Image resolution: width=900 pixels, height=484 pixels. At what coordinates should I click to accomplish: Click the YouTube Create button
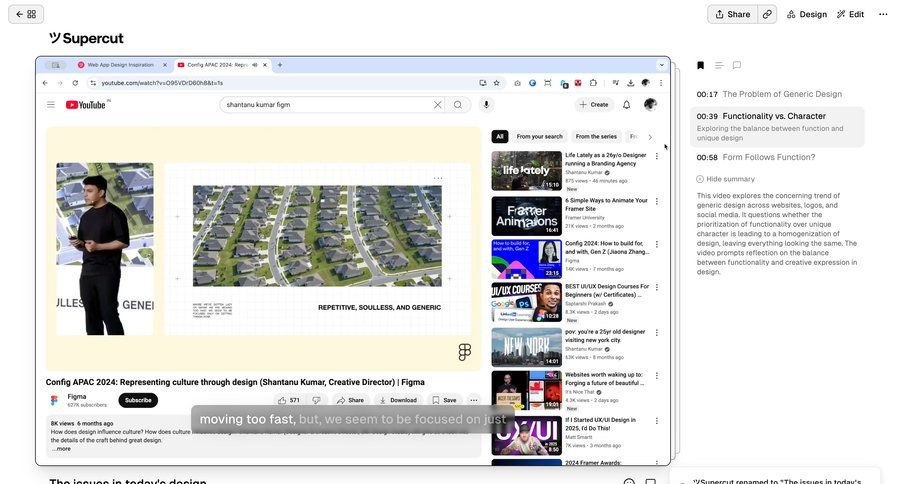click(594, 105)
